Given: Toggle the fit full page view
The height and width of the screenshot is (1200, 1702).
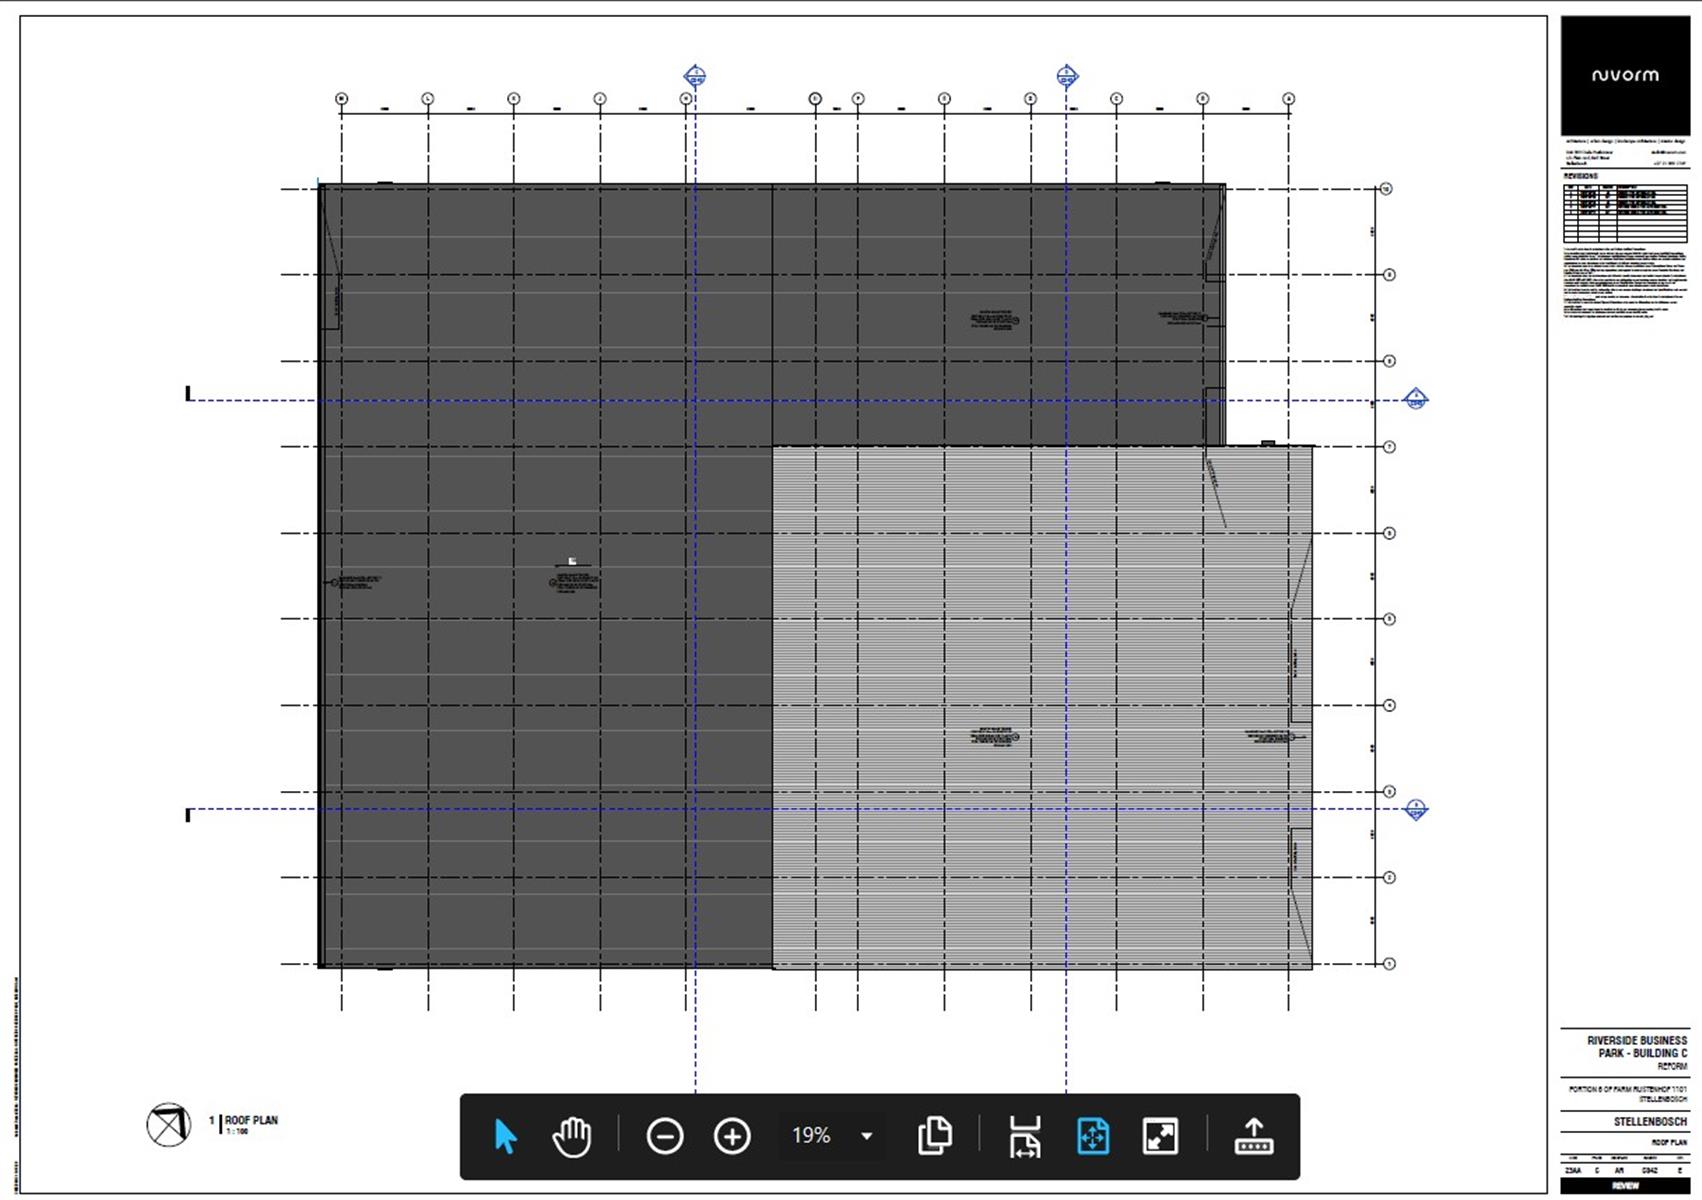Looking at the screenshot, I should pyautogui.click(x=1093, y=1136).
